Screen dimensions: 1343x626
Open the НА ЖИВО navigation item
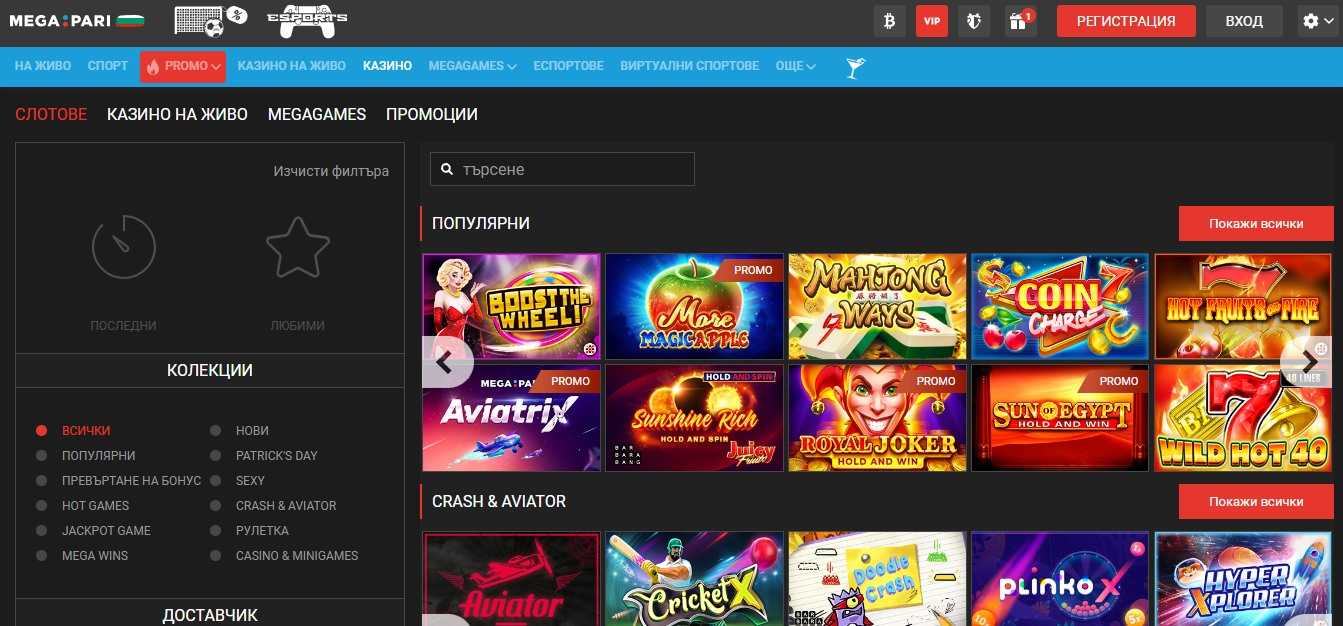click(43, 66)
